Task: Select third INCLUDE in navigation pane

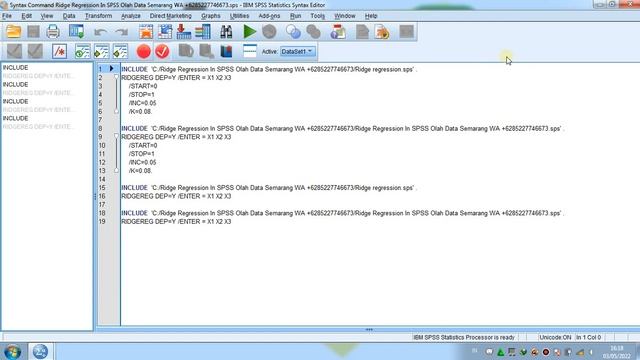Action: tap(16, 101)
